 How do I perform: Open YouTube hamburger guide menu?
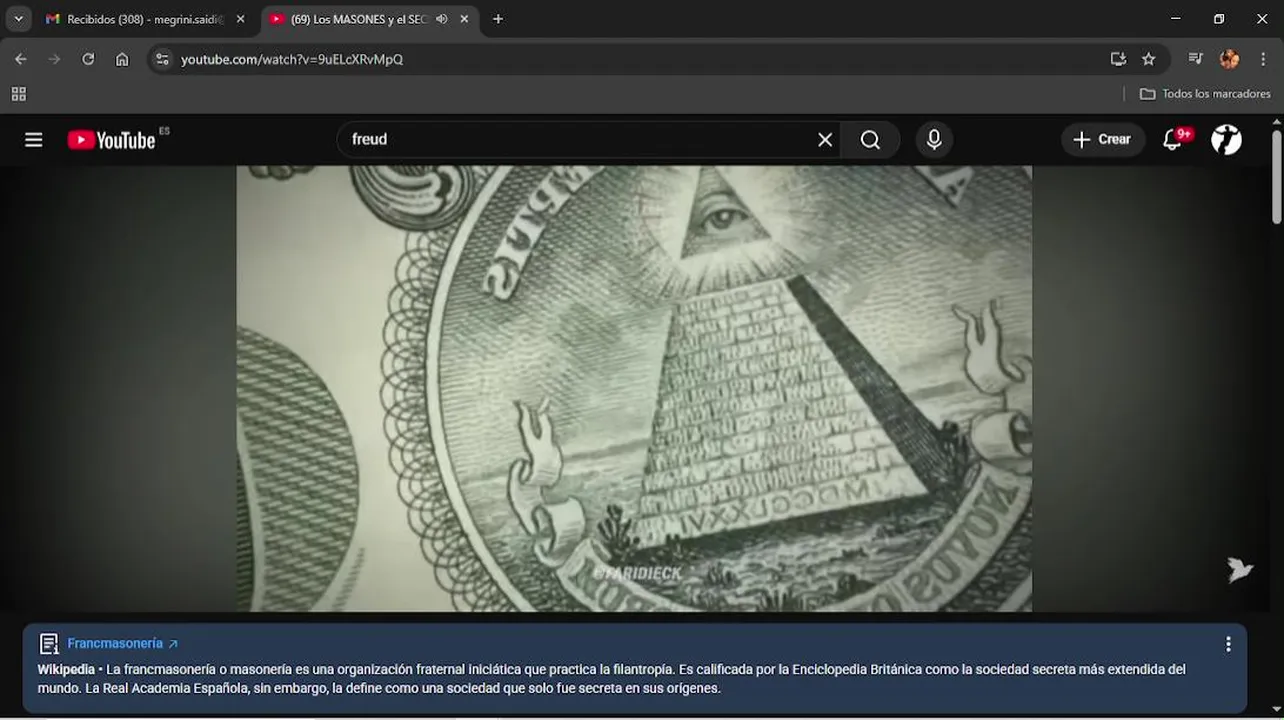(34, 139)
